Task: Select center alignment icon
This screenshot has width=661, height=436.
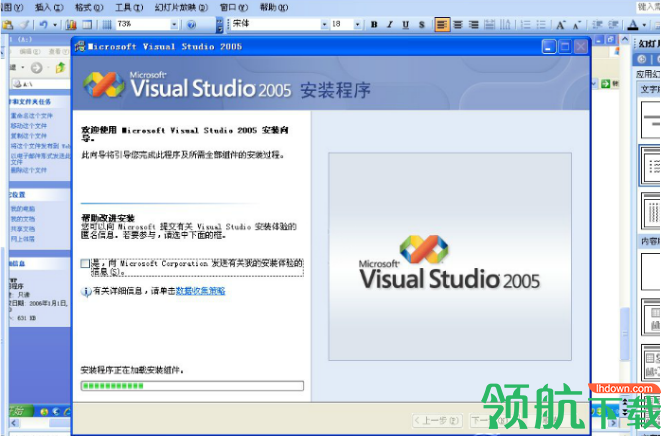Action: (x=458, y=24)
